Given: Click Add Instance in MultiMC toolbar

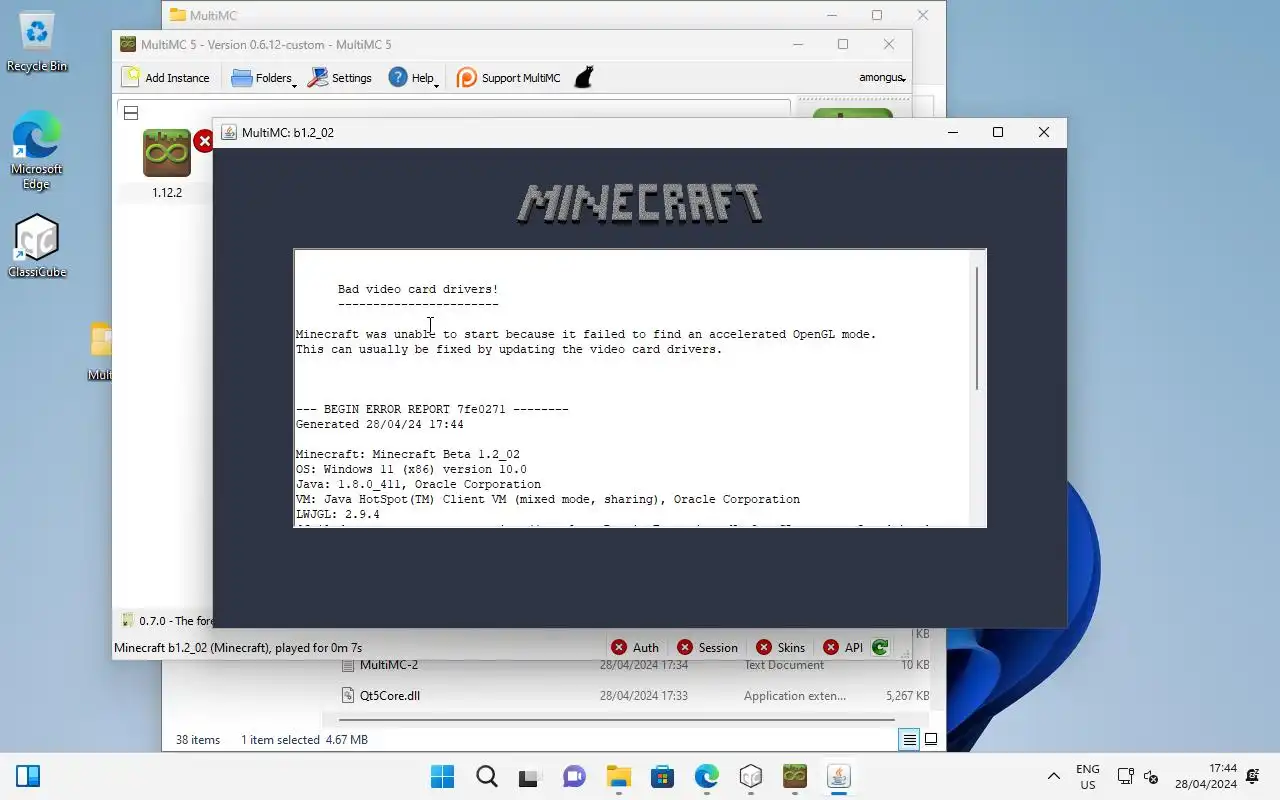Looking at the screenshot, I should coord(166,77).
